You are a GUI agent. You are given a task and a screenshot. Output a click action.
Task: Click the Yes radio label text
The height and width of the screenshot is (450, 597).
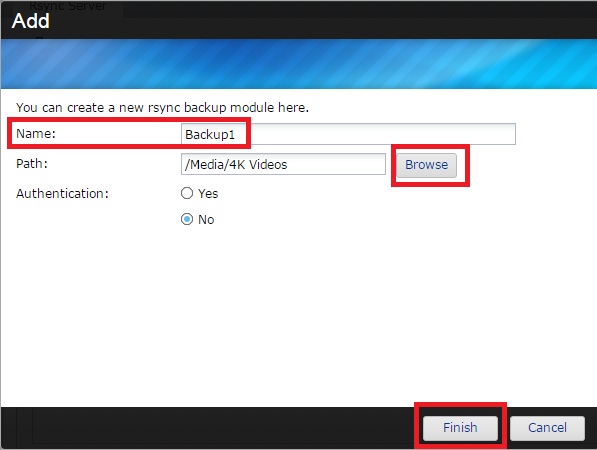pyautogui.click(x=208, y=193)
